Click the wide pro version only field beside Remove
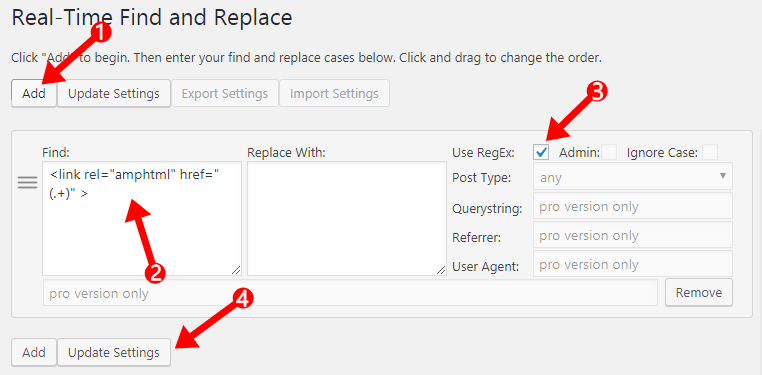 tap(350, 293)
